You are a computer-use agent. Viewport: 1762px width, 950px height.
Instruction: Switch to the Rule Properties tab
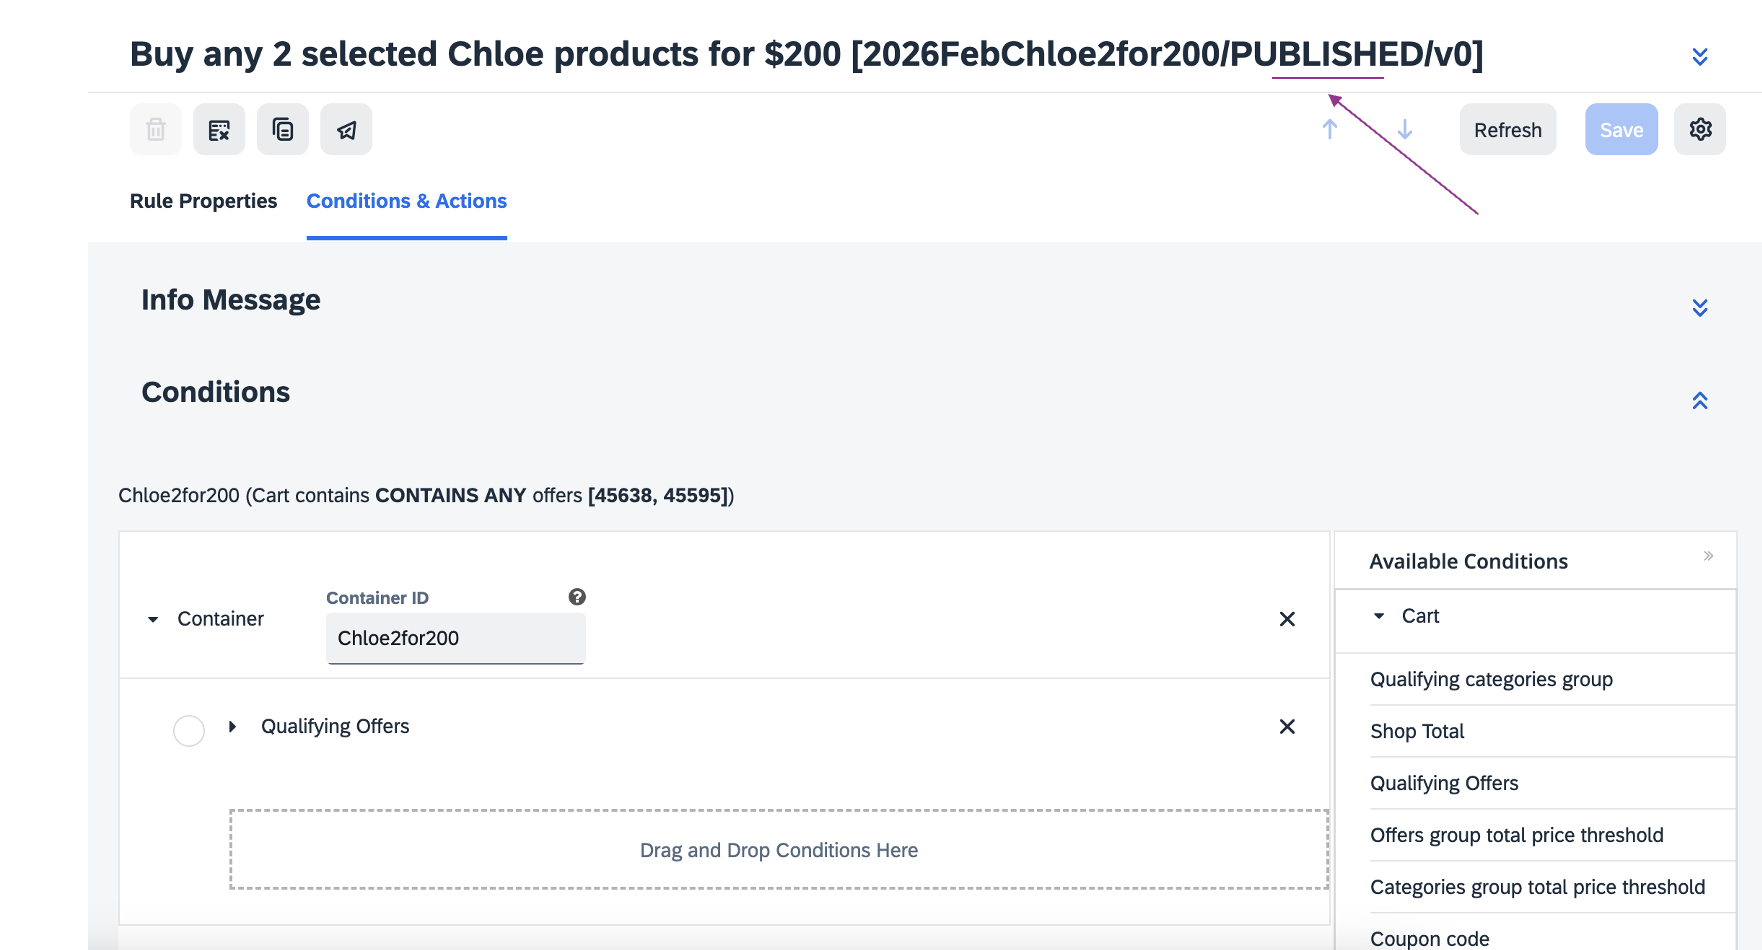pyautogui.click(x=203, y=201)
